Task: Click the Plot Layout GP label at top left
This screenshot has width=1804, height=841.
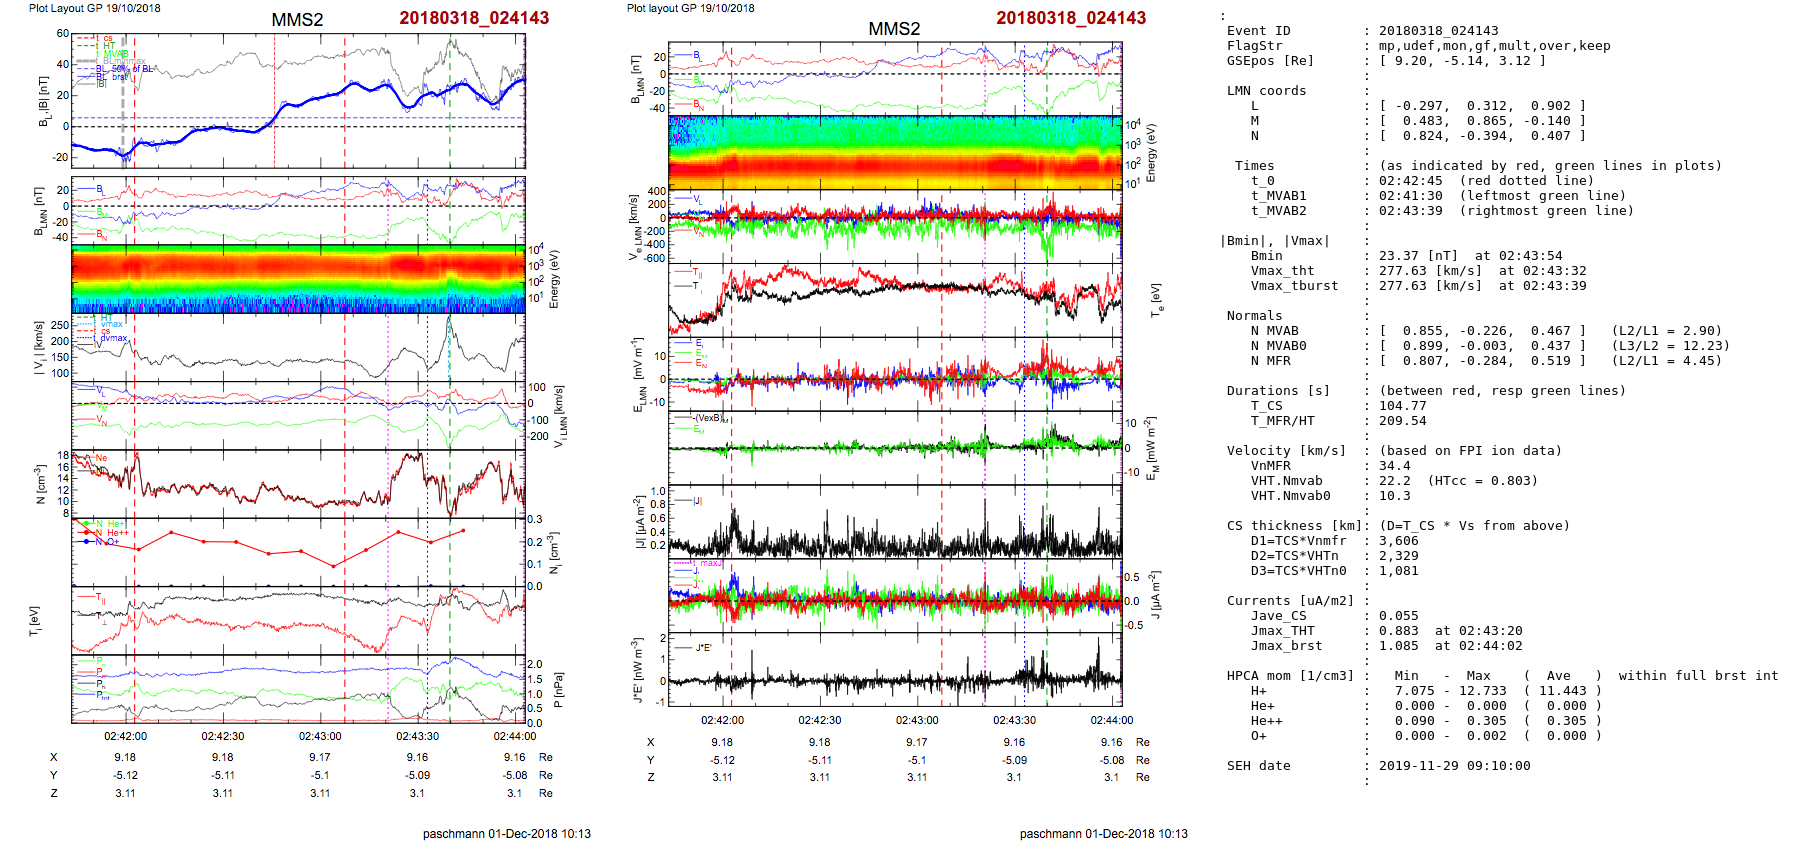Action: [x=94, y=8]
